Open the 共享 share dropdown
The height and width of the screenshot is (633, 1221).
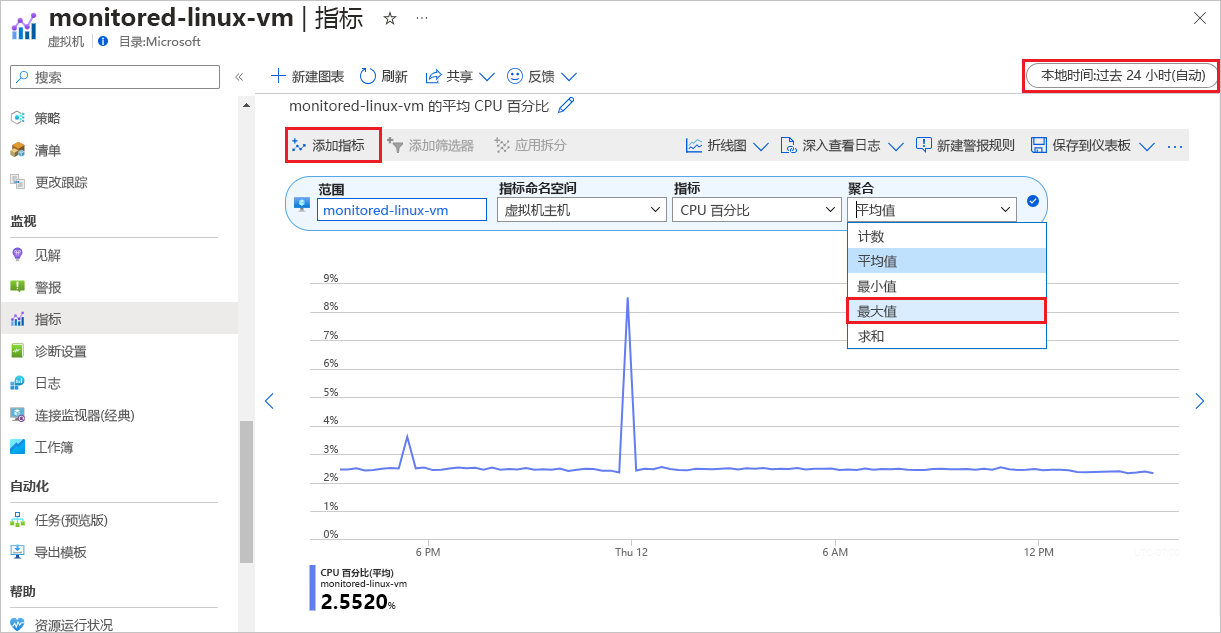pyautogui.click(x=460, y=76)
